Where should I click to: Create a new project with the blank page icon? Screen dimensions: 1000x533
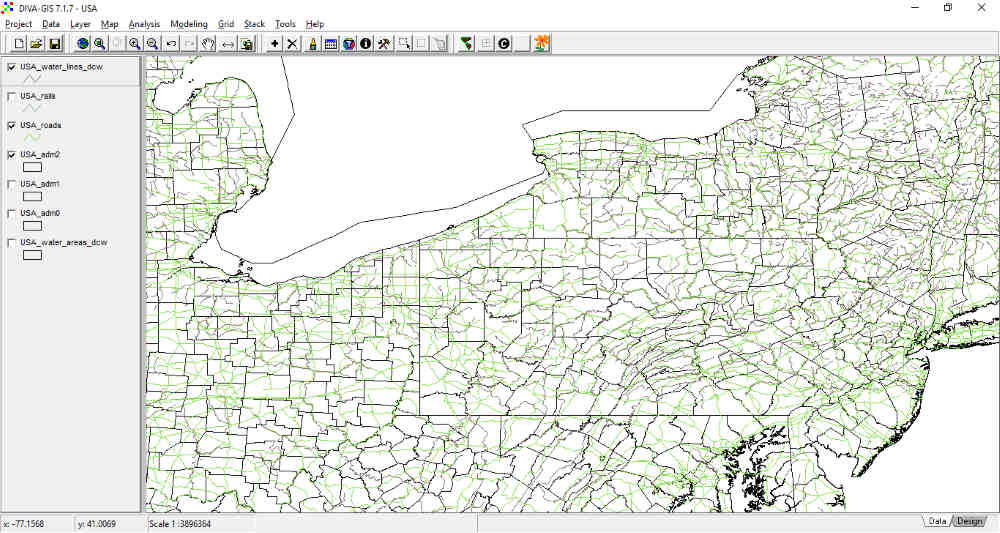point(19,43)
